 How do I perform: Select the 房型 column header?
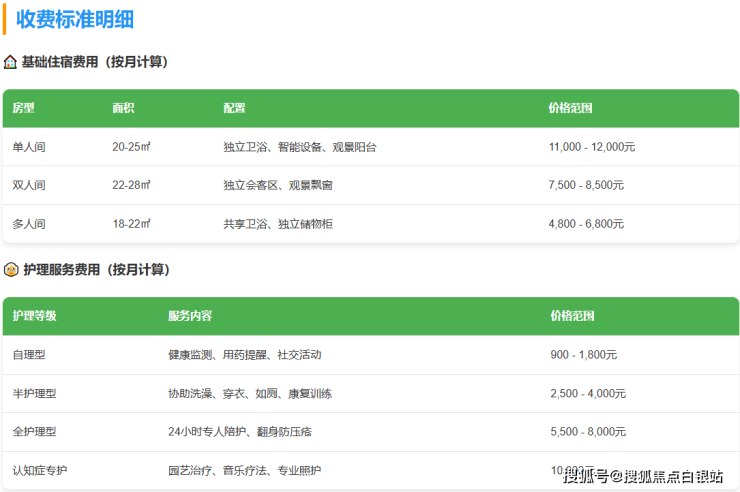(x=23, y=108)
